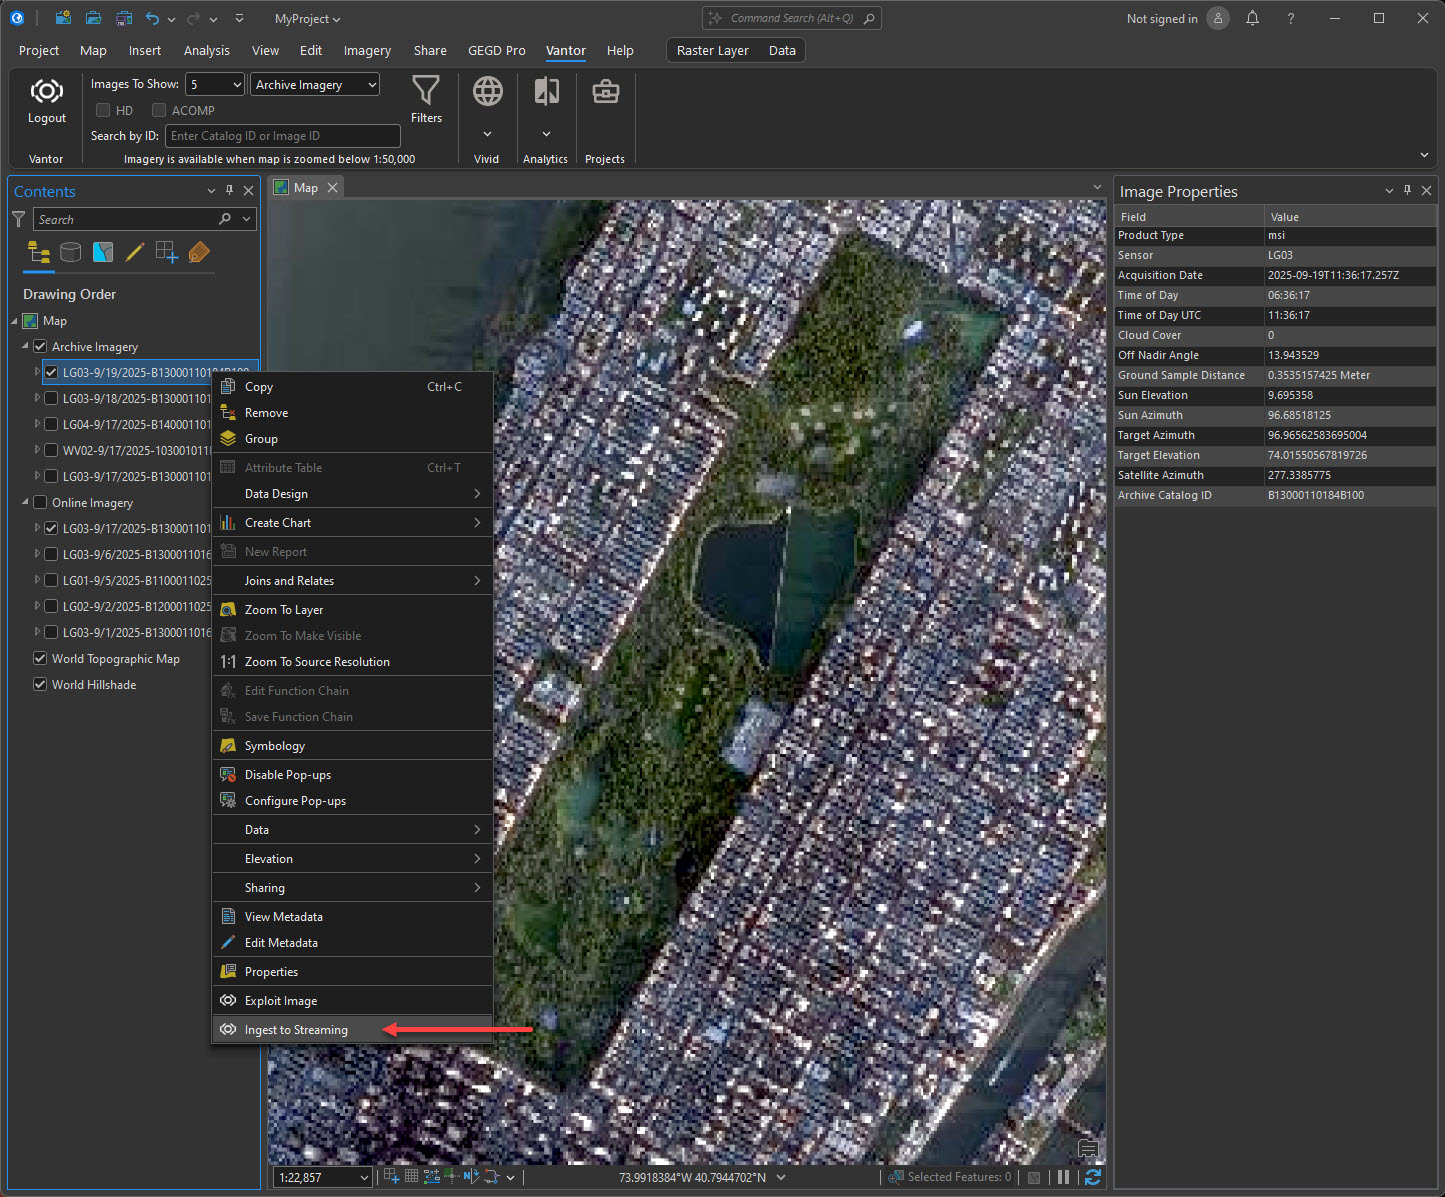Image resolution: width=1445 pixels, height=1197 pixels.
Task: Click the Command Search box
Action: (x=791, y=18)
